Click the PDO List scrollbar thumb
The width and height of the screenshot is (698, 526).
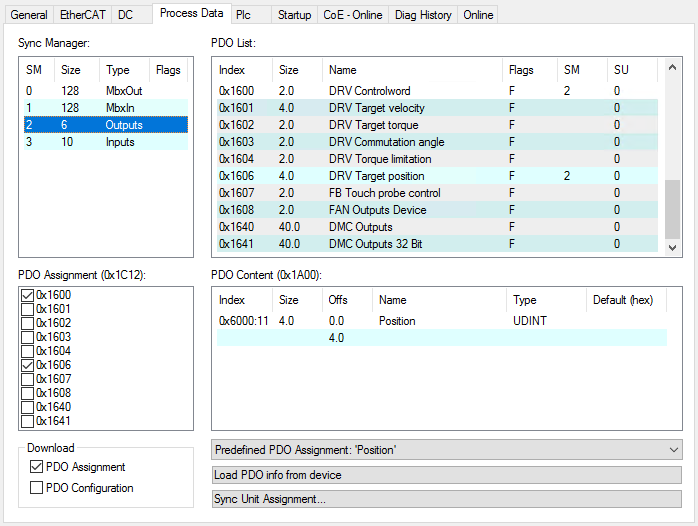[x=673, y=209]
